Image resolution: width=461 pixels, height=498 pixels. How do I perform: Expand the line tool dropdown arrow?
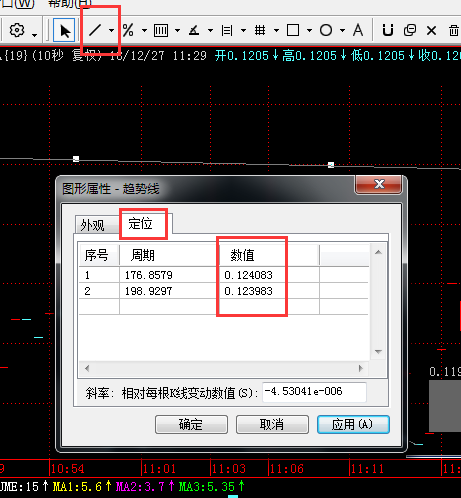111,31
